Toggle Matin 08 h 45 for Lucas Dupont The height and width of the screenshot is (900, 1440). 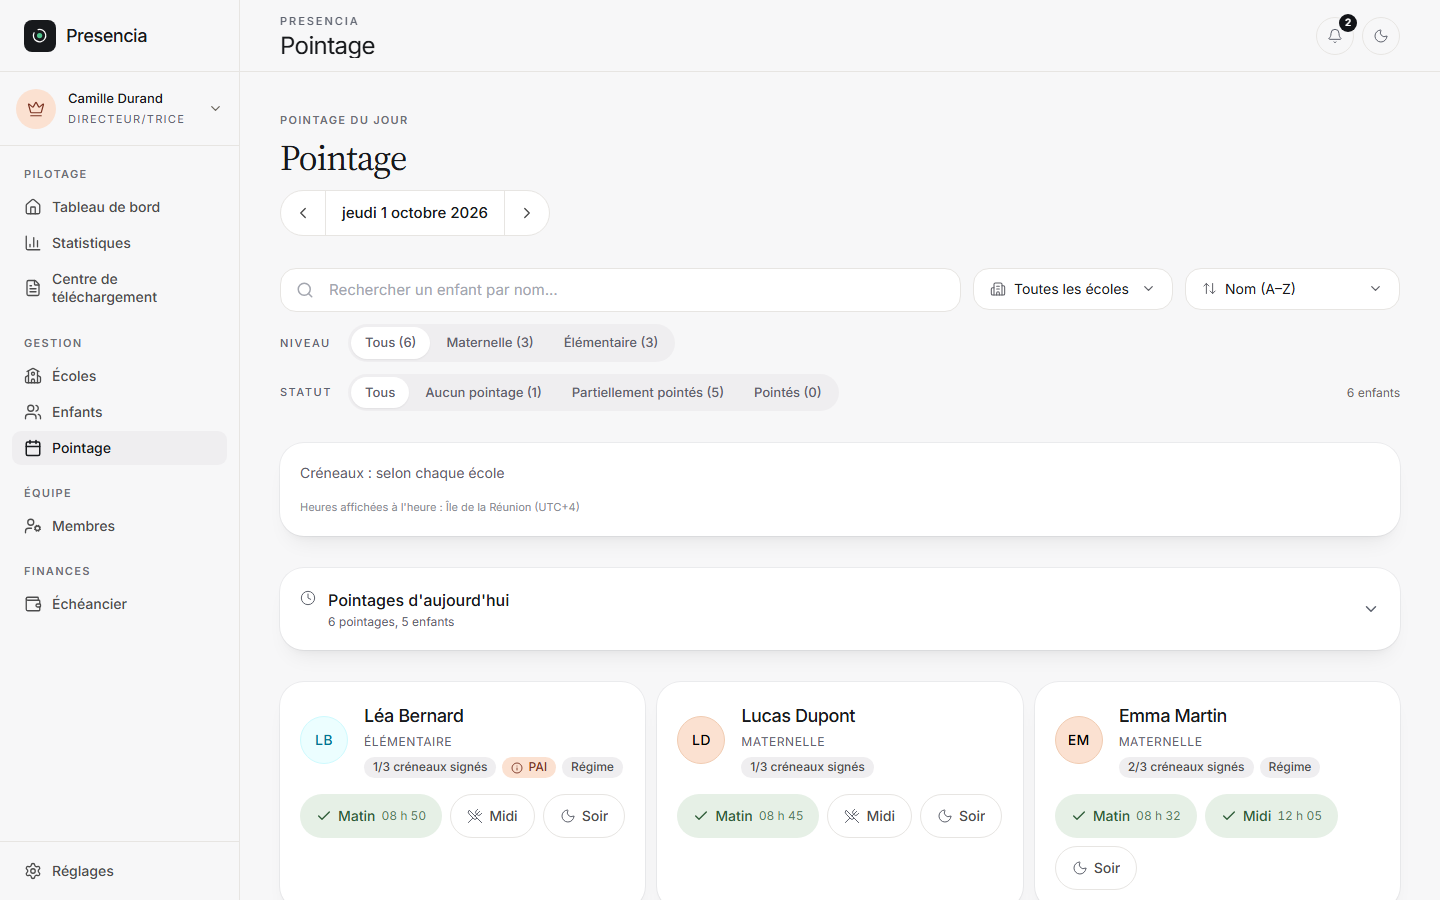tap(748, 816)
